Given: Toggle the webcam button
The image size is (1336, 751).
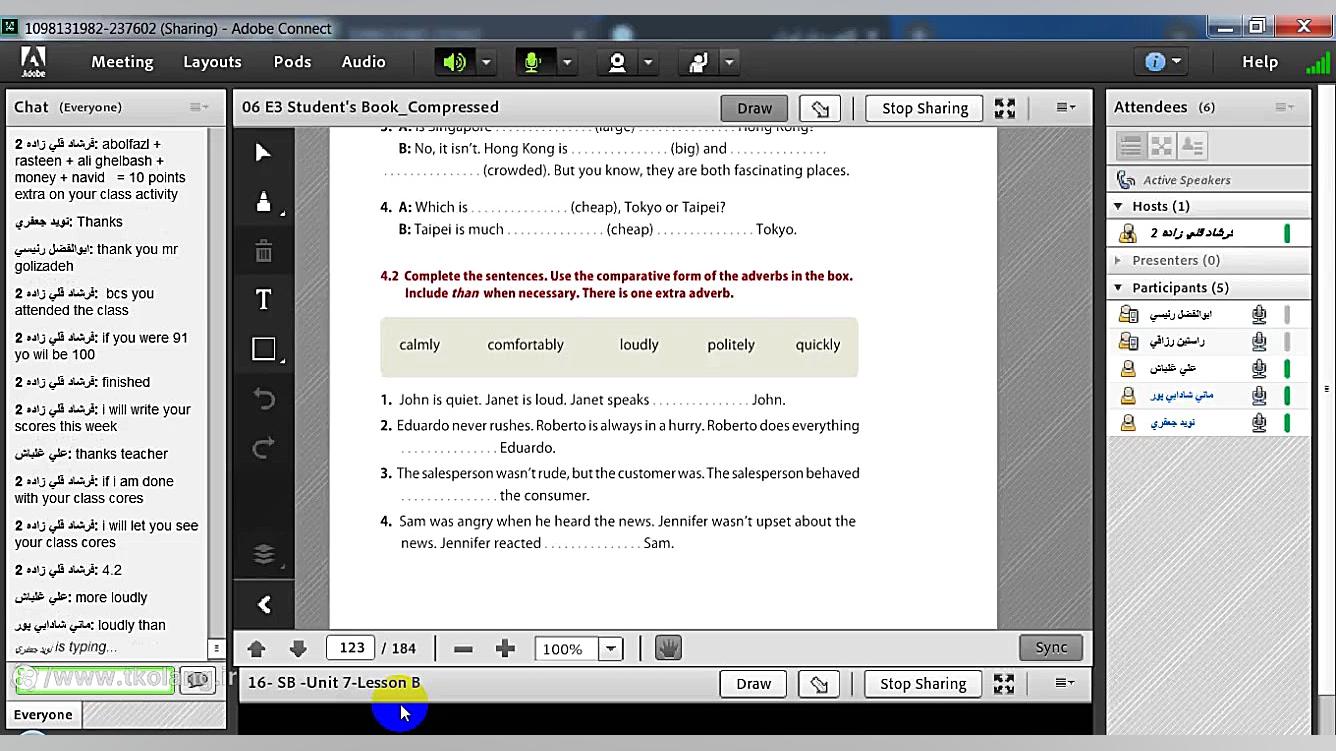Looking at the screenshot, I should click(617, 62).
